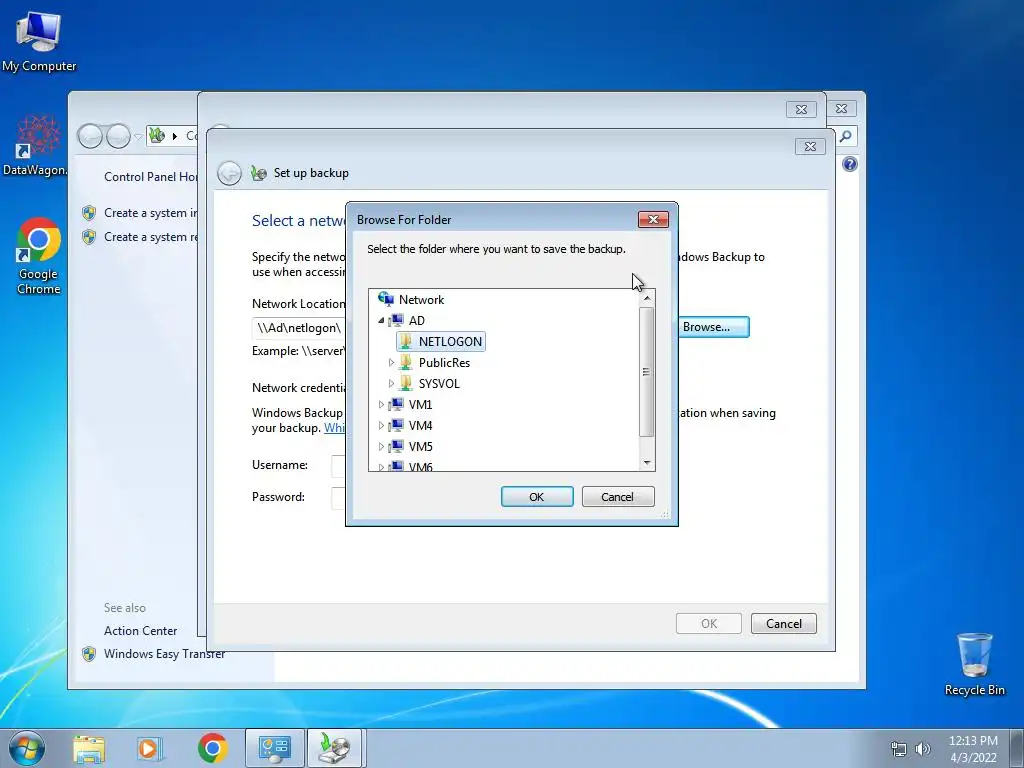The width and height of the screenshot is (1024, 768).
Task: Click the SYSVOL folder icon
Action: (x=406, y=383)
